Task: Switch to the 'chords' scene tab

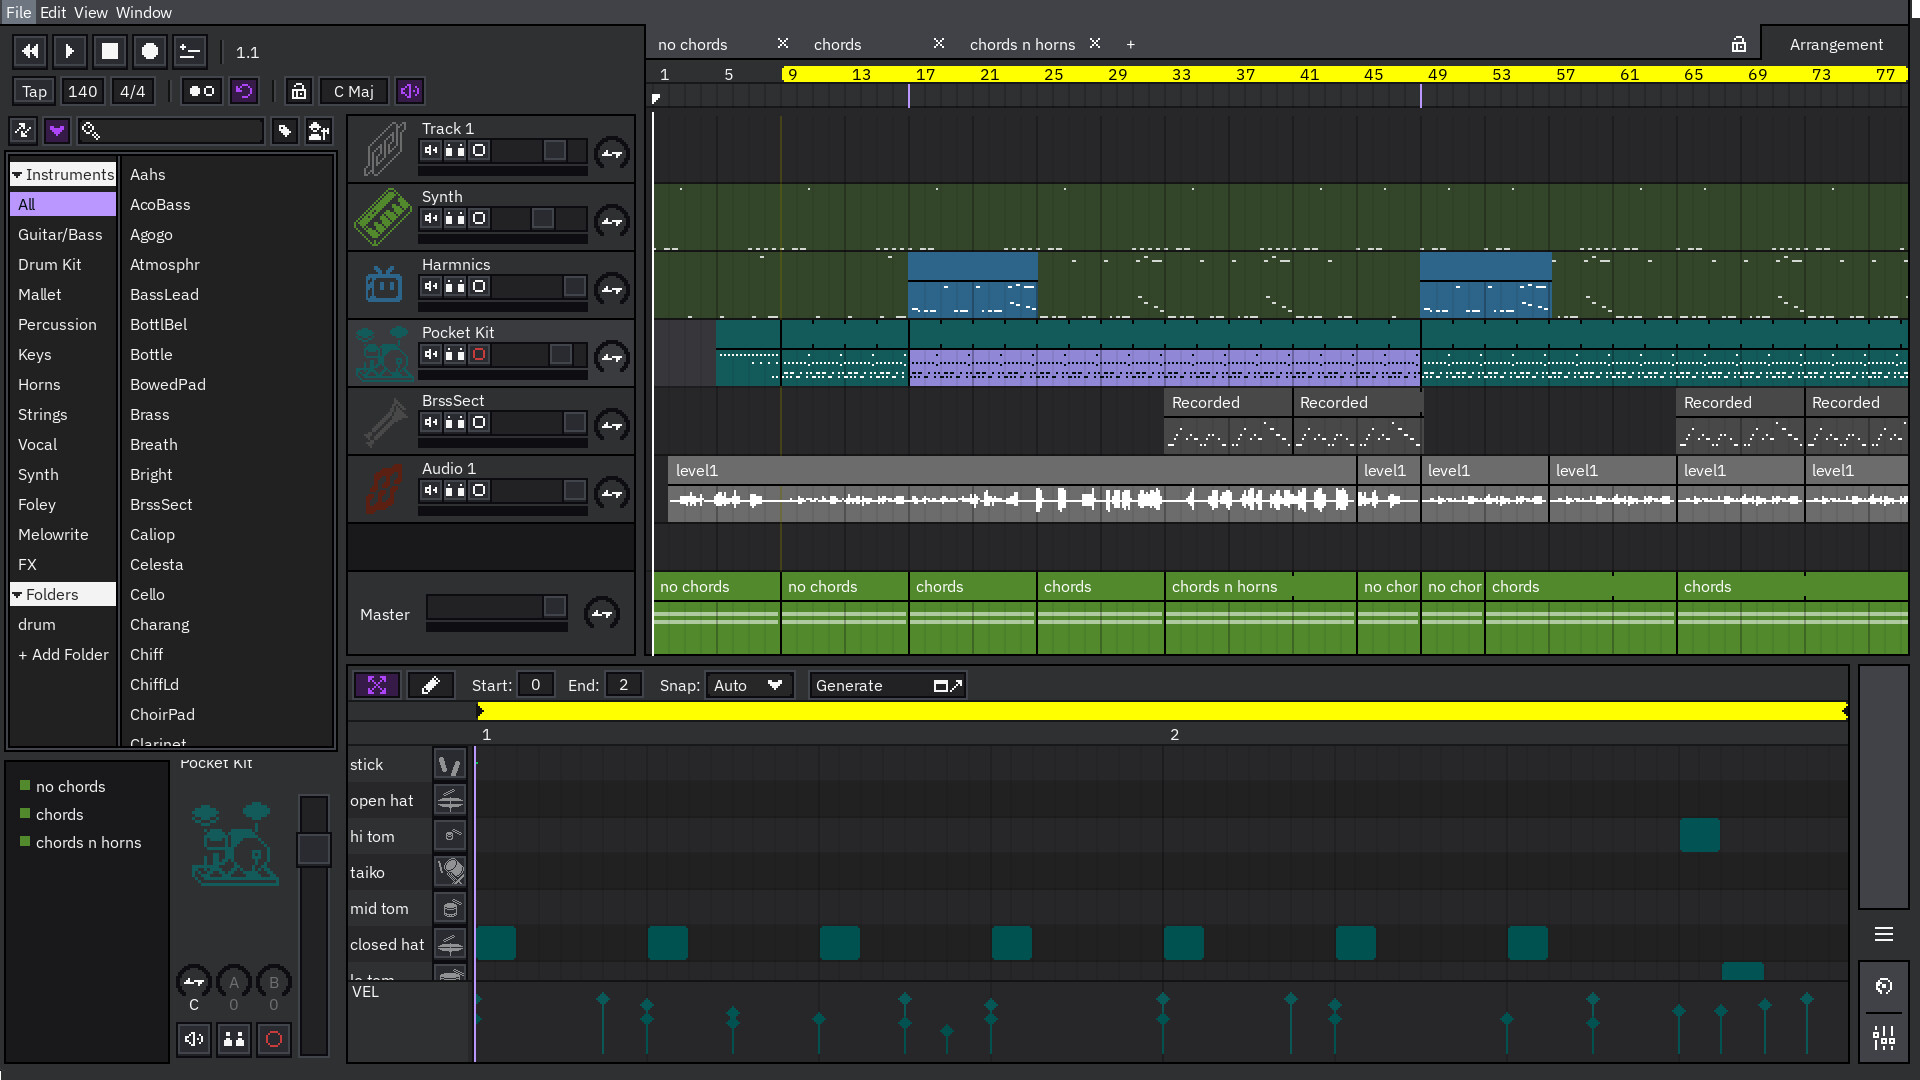Action: click(x=838, y=44)
